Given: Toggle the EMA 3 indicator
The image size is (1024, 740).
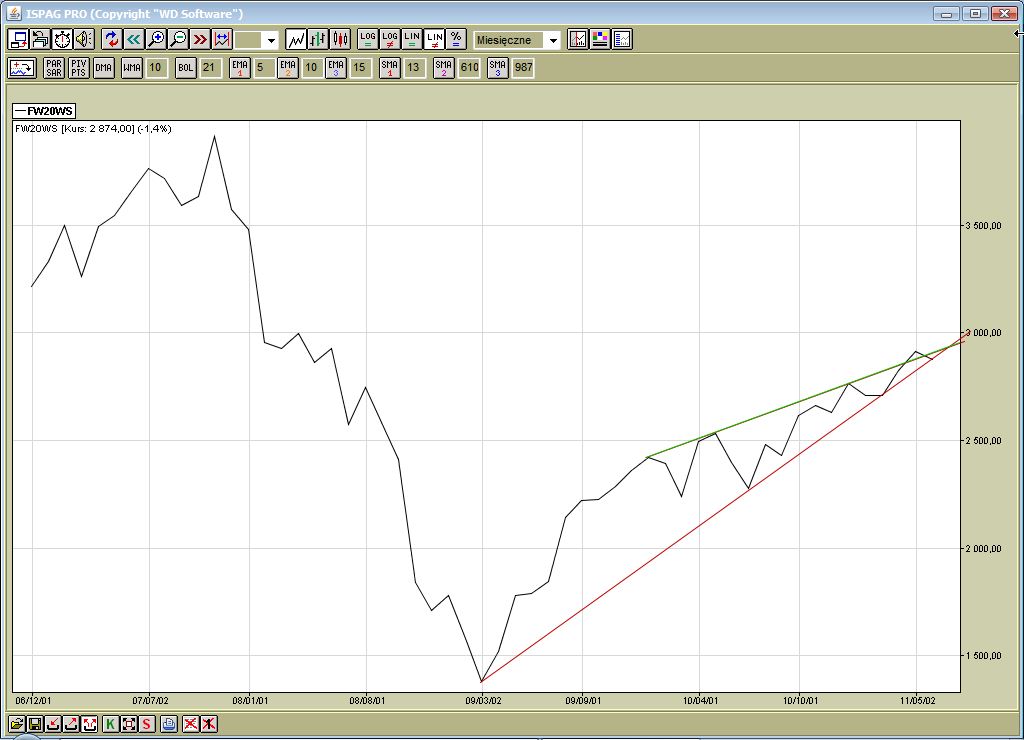Looking at the screenshot, I should pyautogui.click(x=336, y=68).
